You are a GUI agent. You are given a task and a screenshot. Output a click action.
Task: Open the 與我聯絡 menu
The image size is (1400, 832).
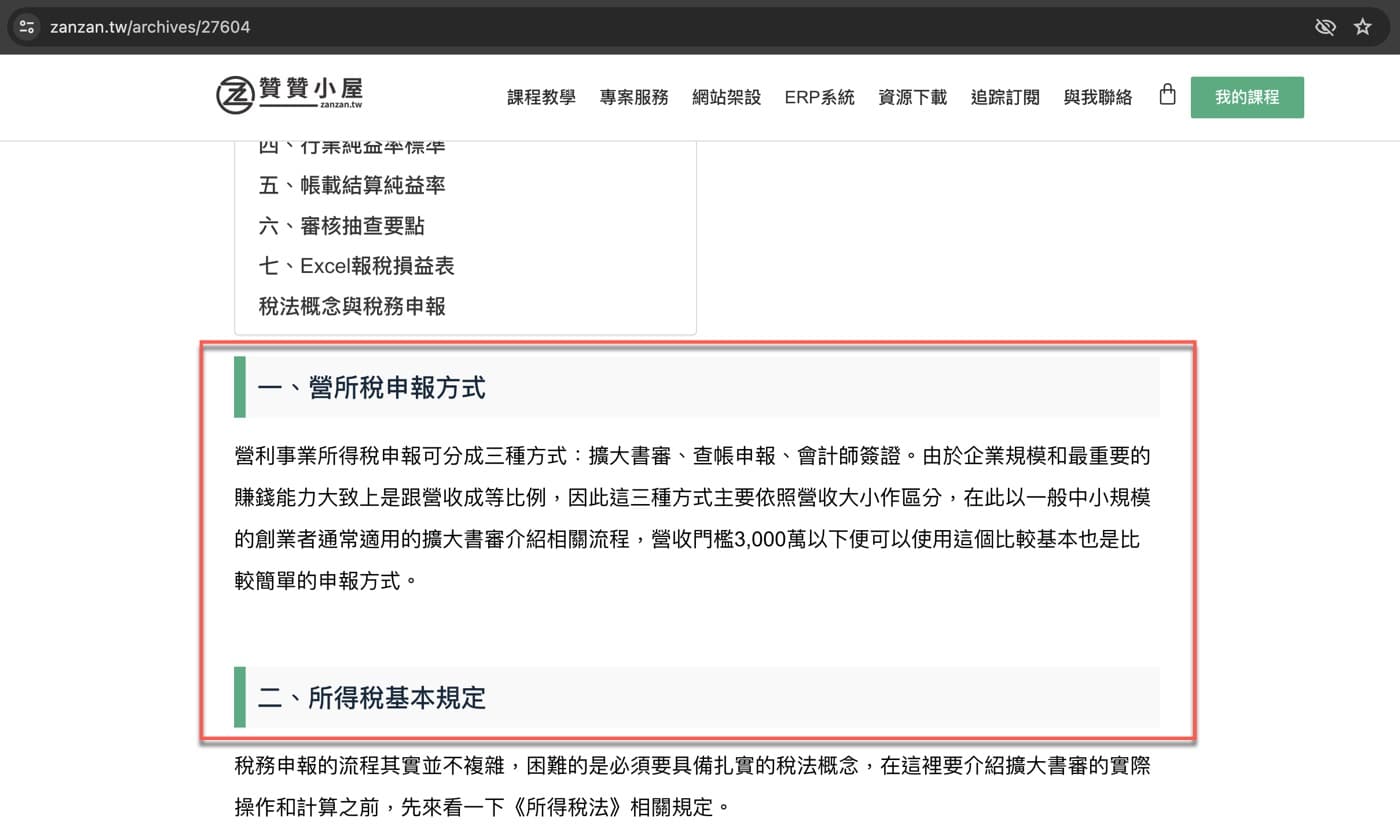pos(1098,97)
